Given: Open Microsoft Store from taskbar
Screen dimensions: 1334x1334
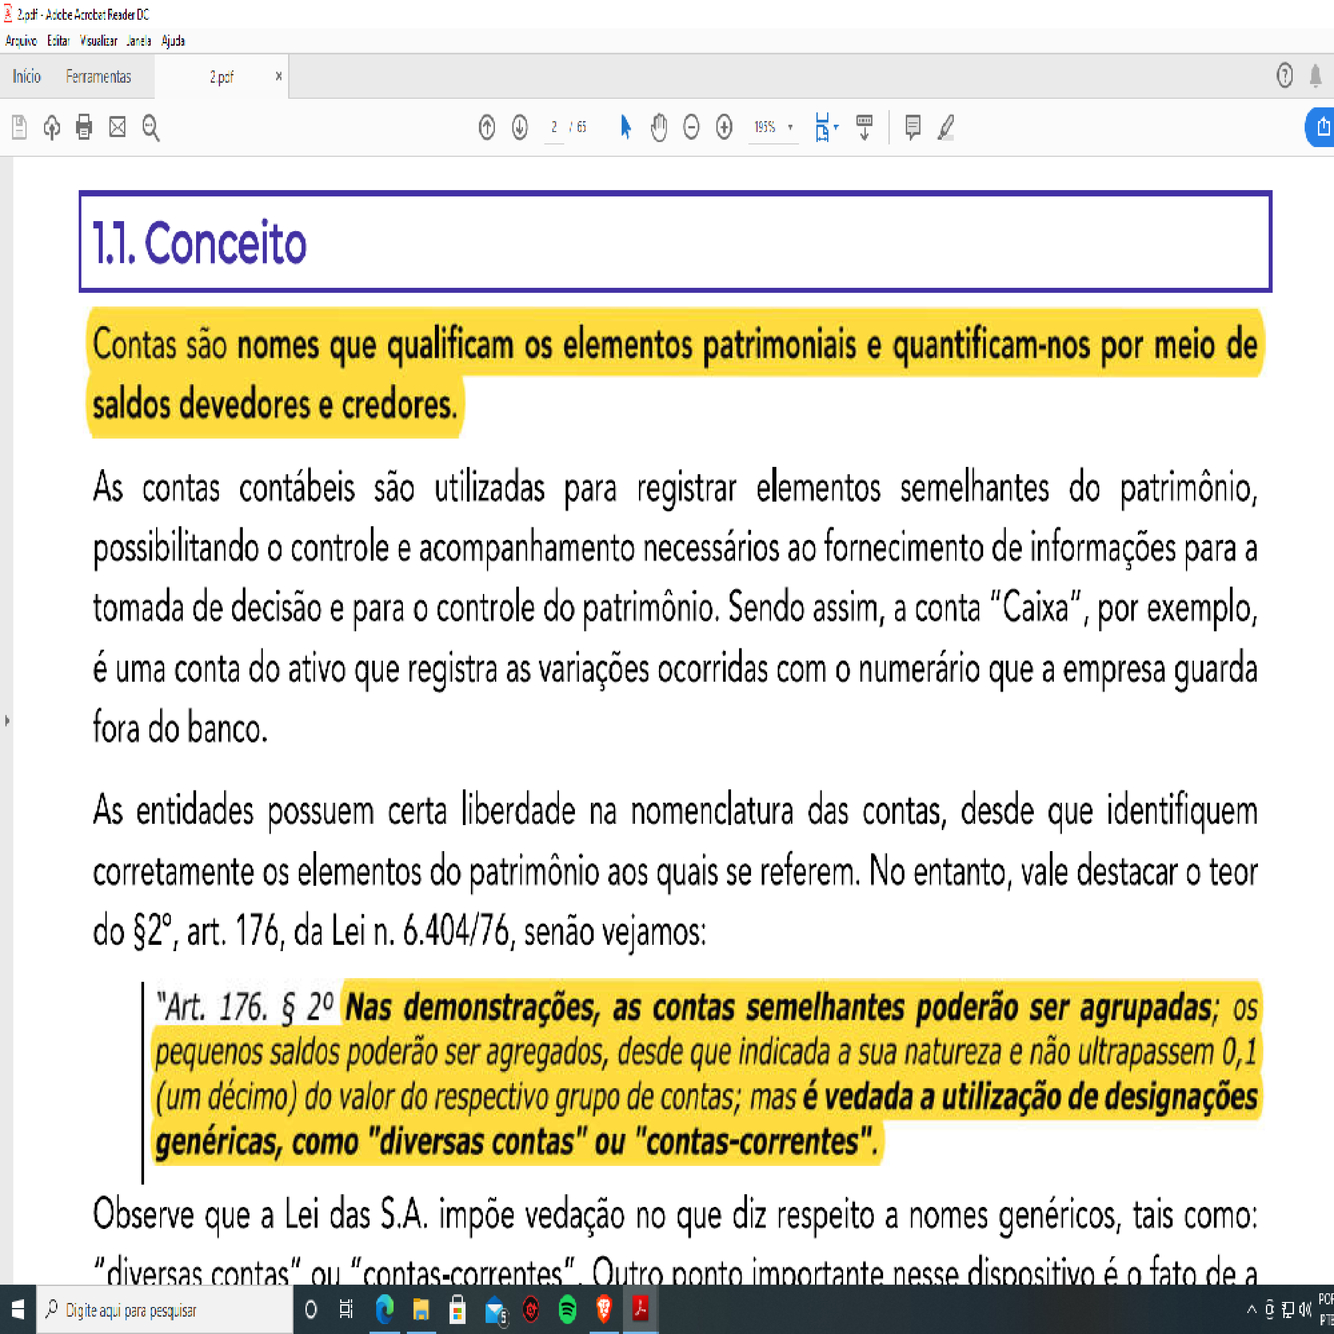Looking at the screenshot, I should pyautogui.click(x=457, y=1310).
